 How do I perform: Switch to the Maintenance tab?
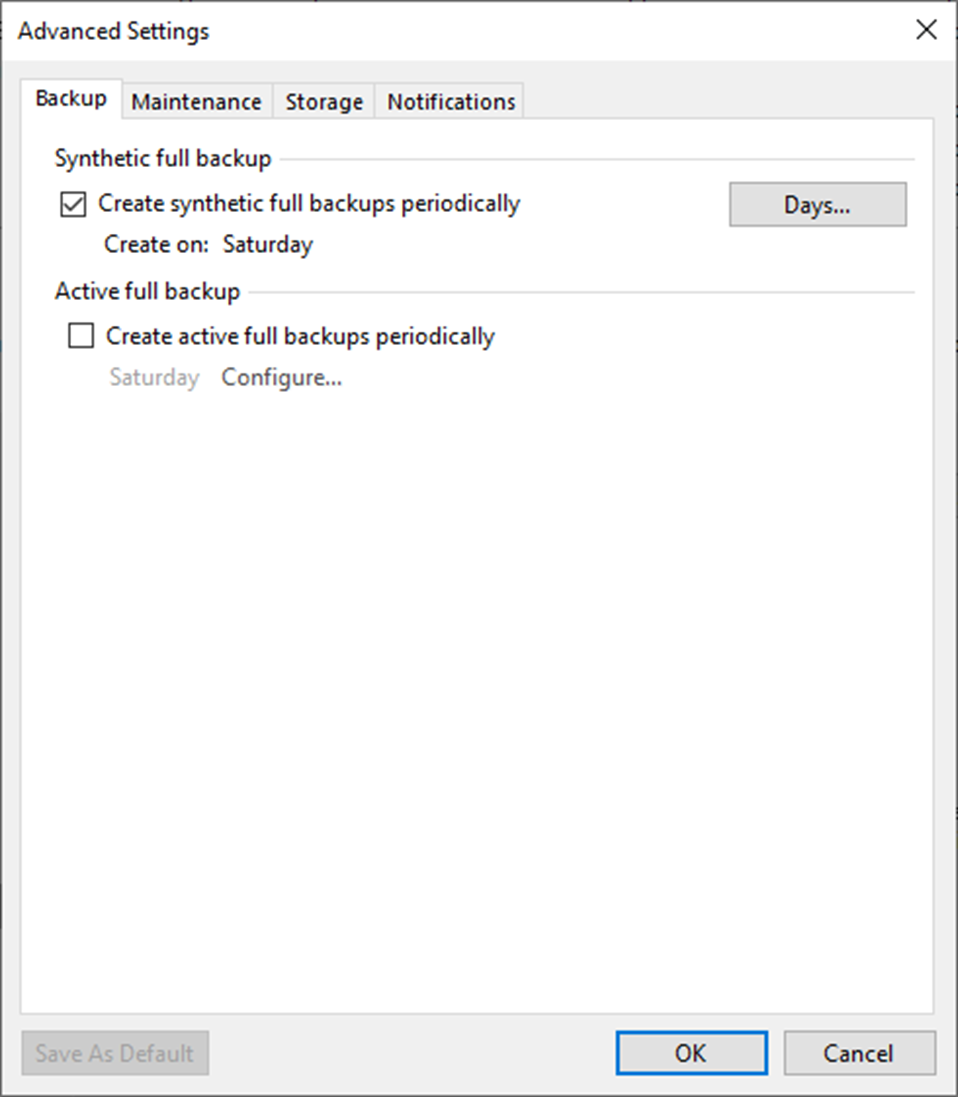197,102
